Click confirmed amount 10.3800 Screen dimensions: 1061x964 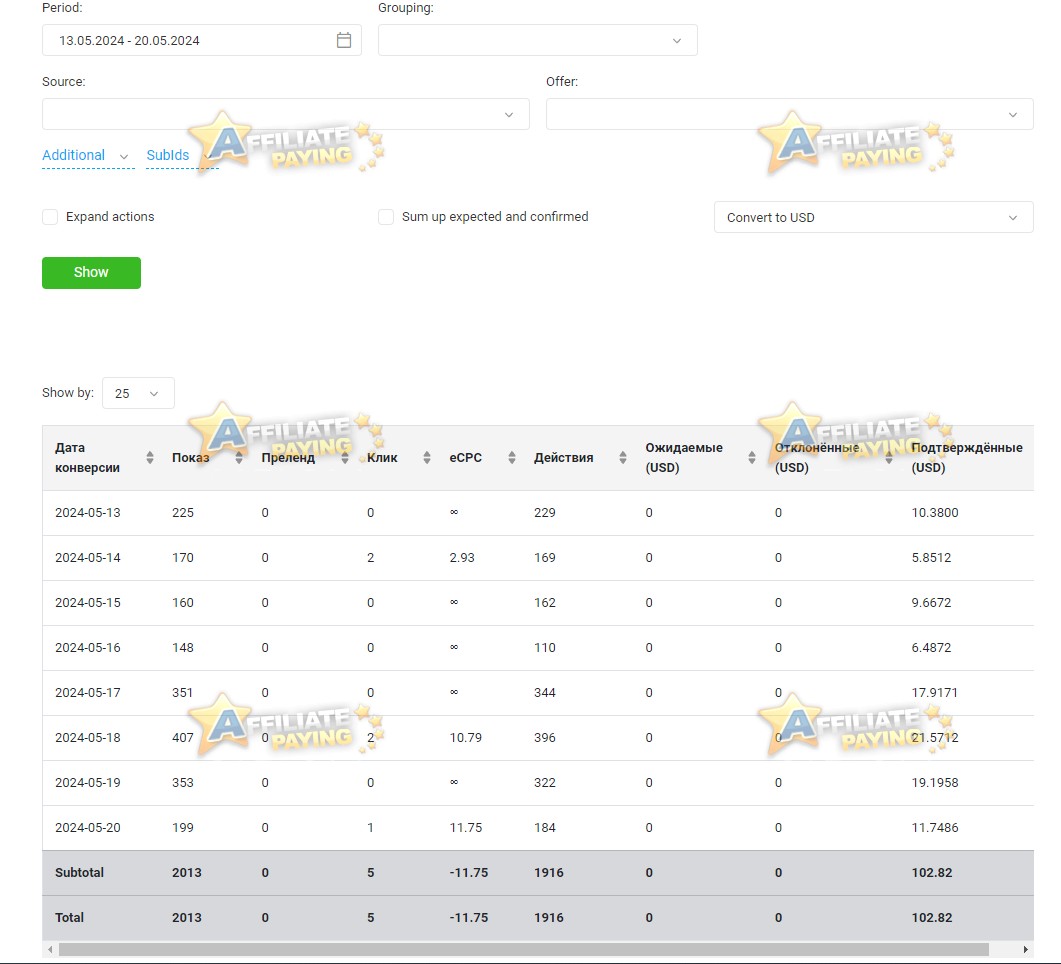pyautogui.click(x=934, y=513)
